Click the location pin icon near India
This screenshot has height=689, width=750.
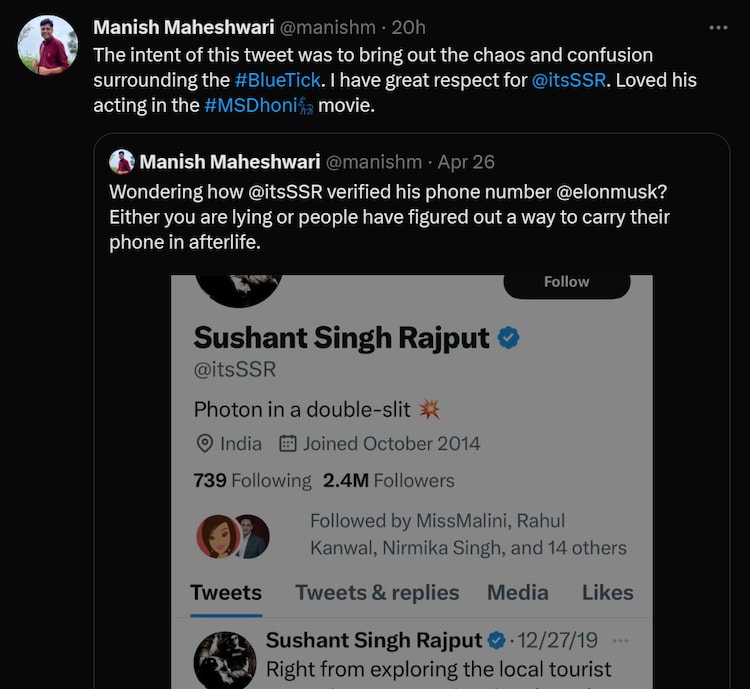click(x=205, y=443)
